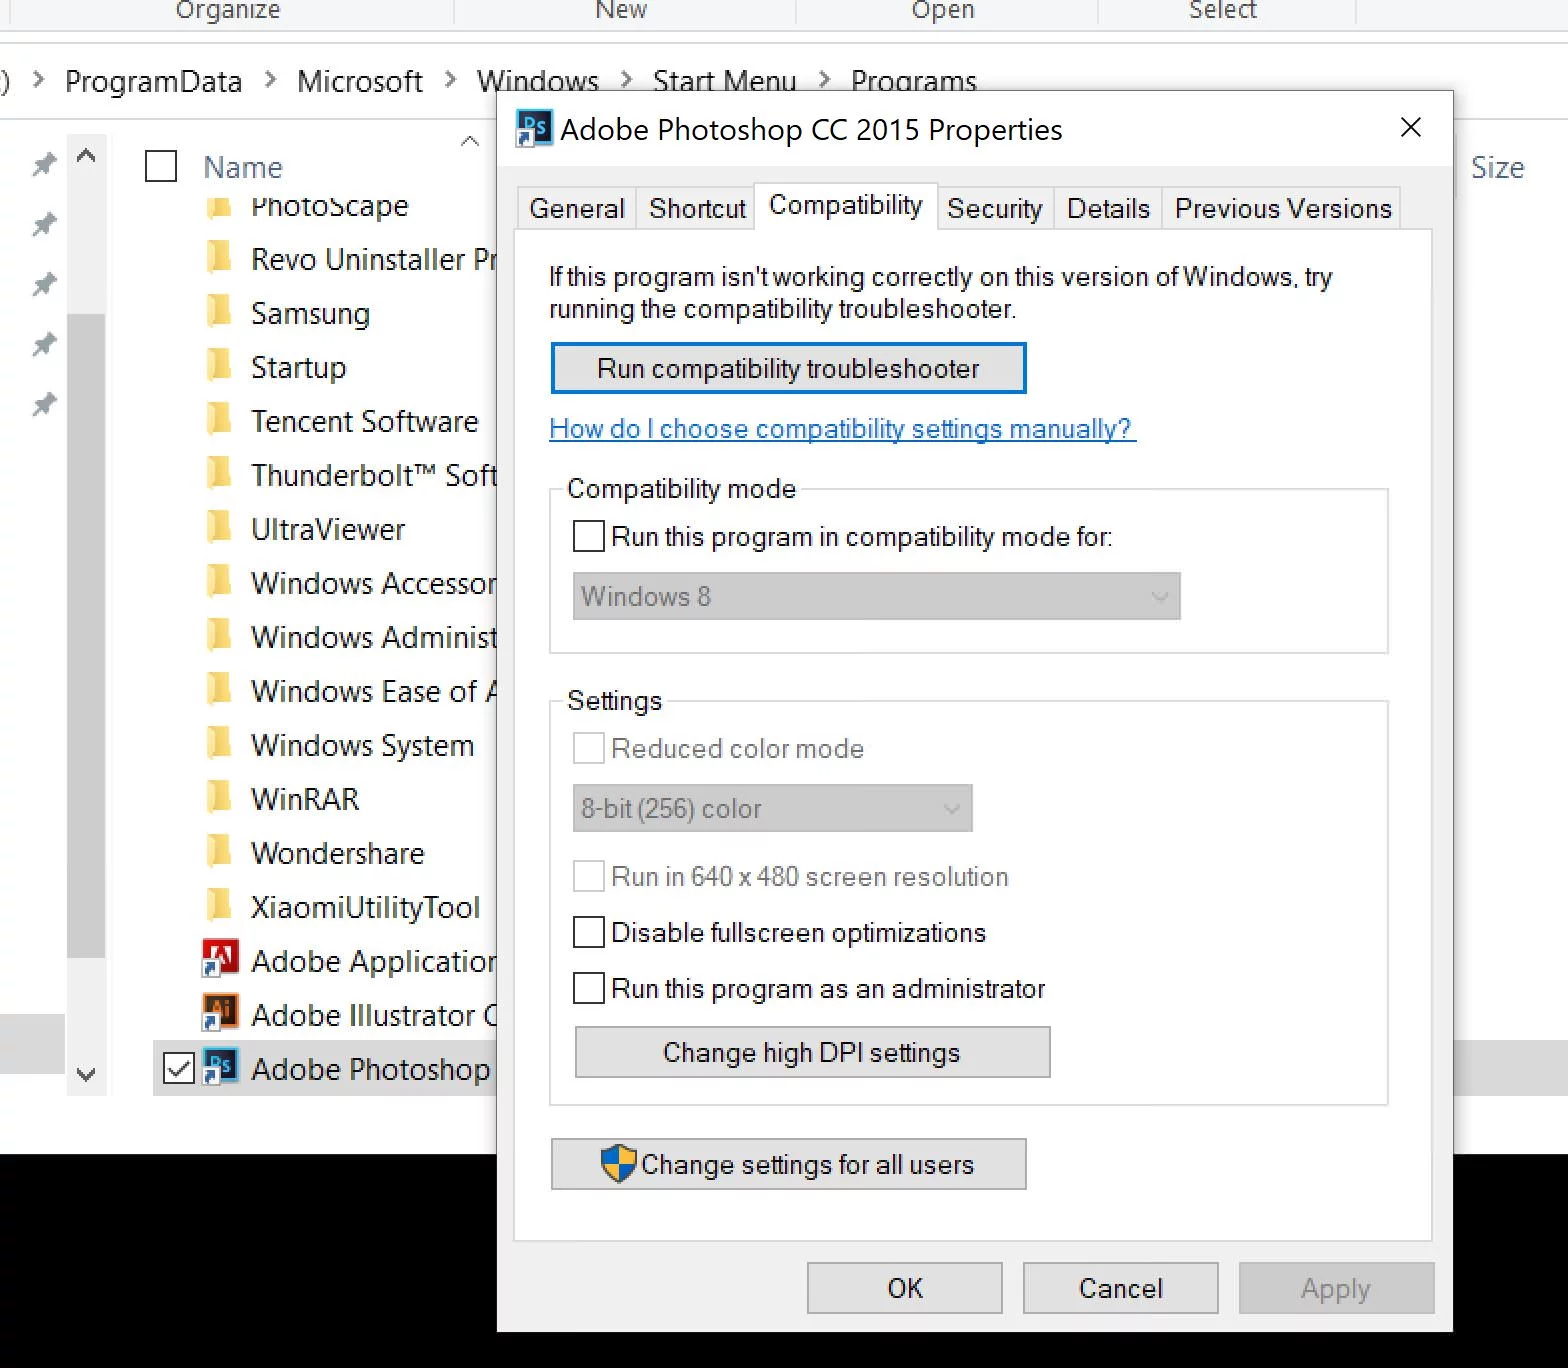This screenshot has width=1568, height=1368.
Task: Click the Windows System folder icon
Action: [220, 743]
